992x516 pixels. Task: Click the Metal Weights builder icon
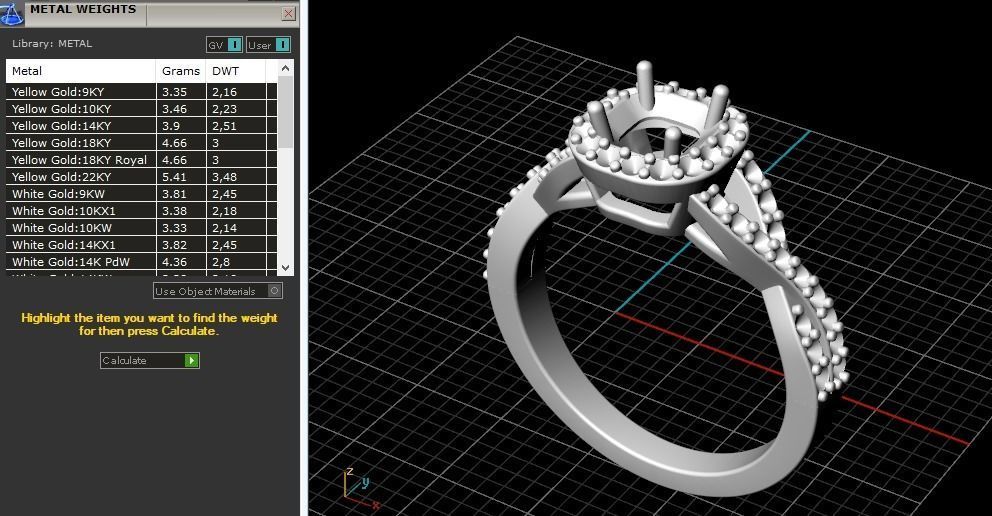(11, 13)
